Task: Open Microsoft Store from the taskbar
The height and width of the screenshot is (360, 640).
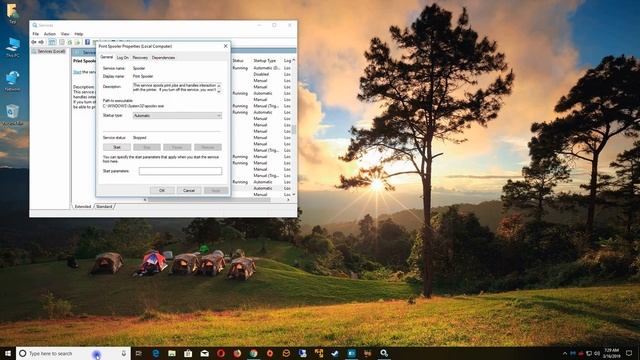Action: coord(188,353)
